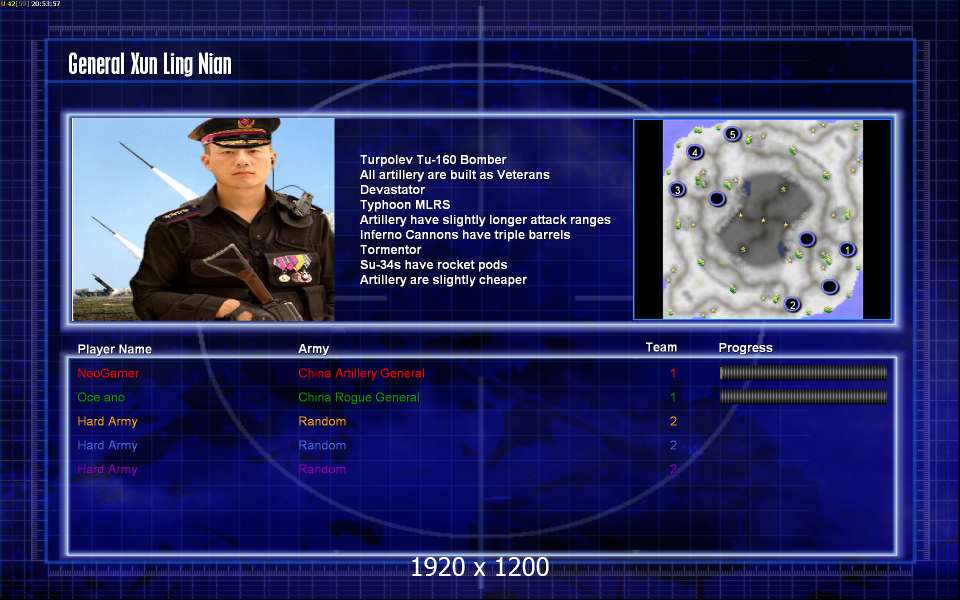The image size is (960, 600).
Task: Click Oce ano's loading progress bar
Action: coord(803,397)
